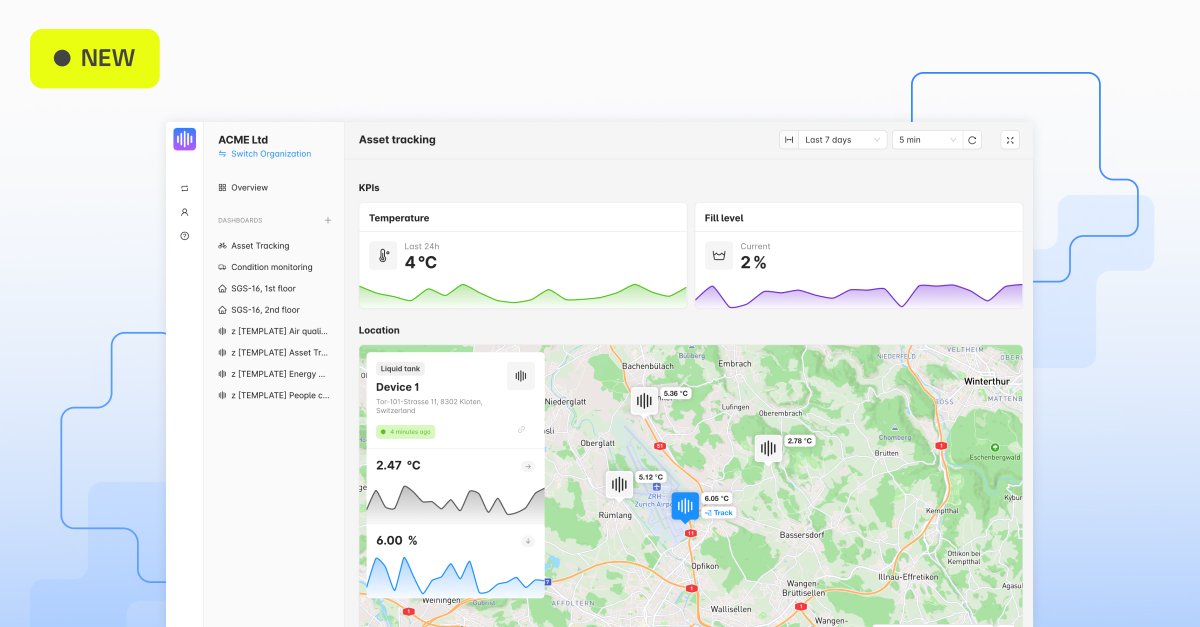Screen dimensions: 1200x627
Task: Toggle fullscreen expand icon in header
Action: pos(1010,140)
